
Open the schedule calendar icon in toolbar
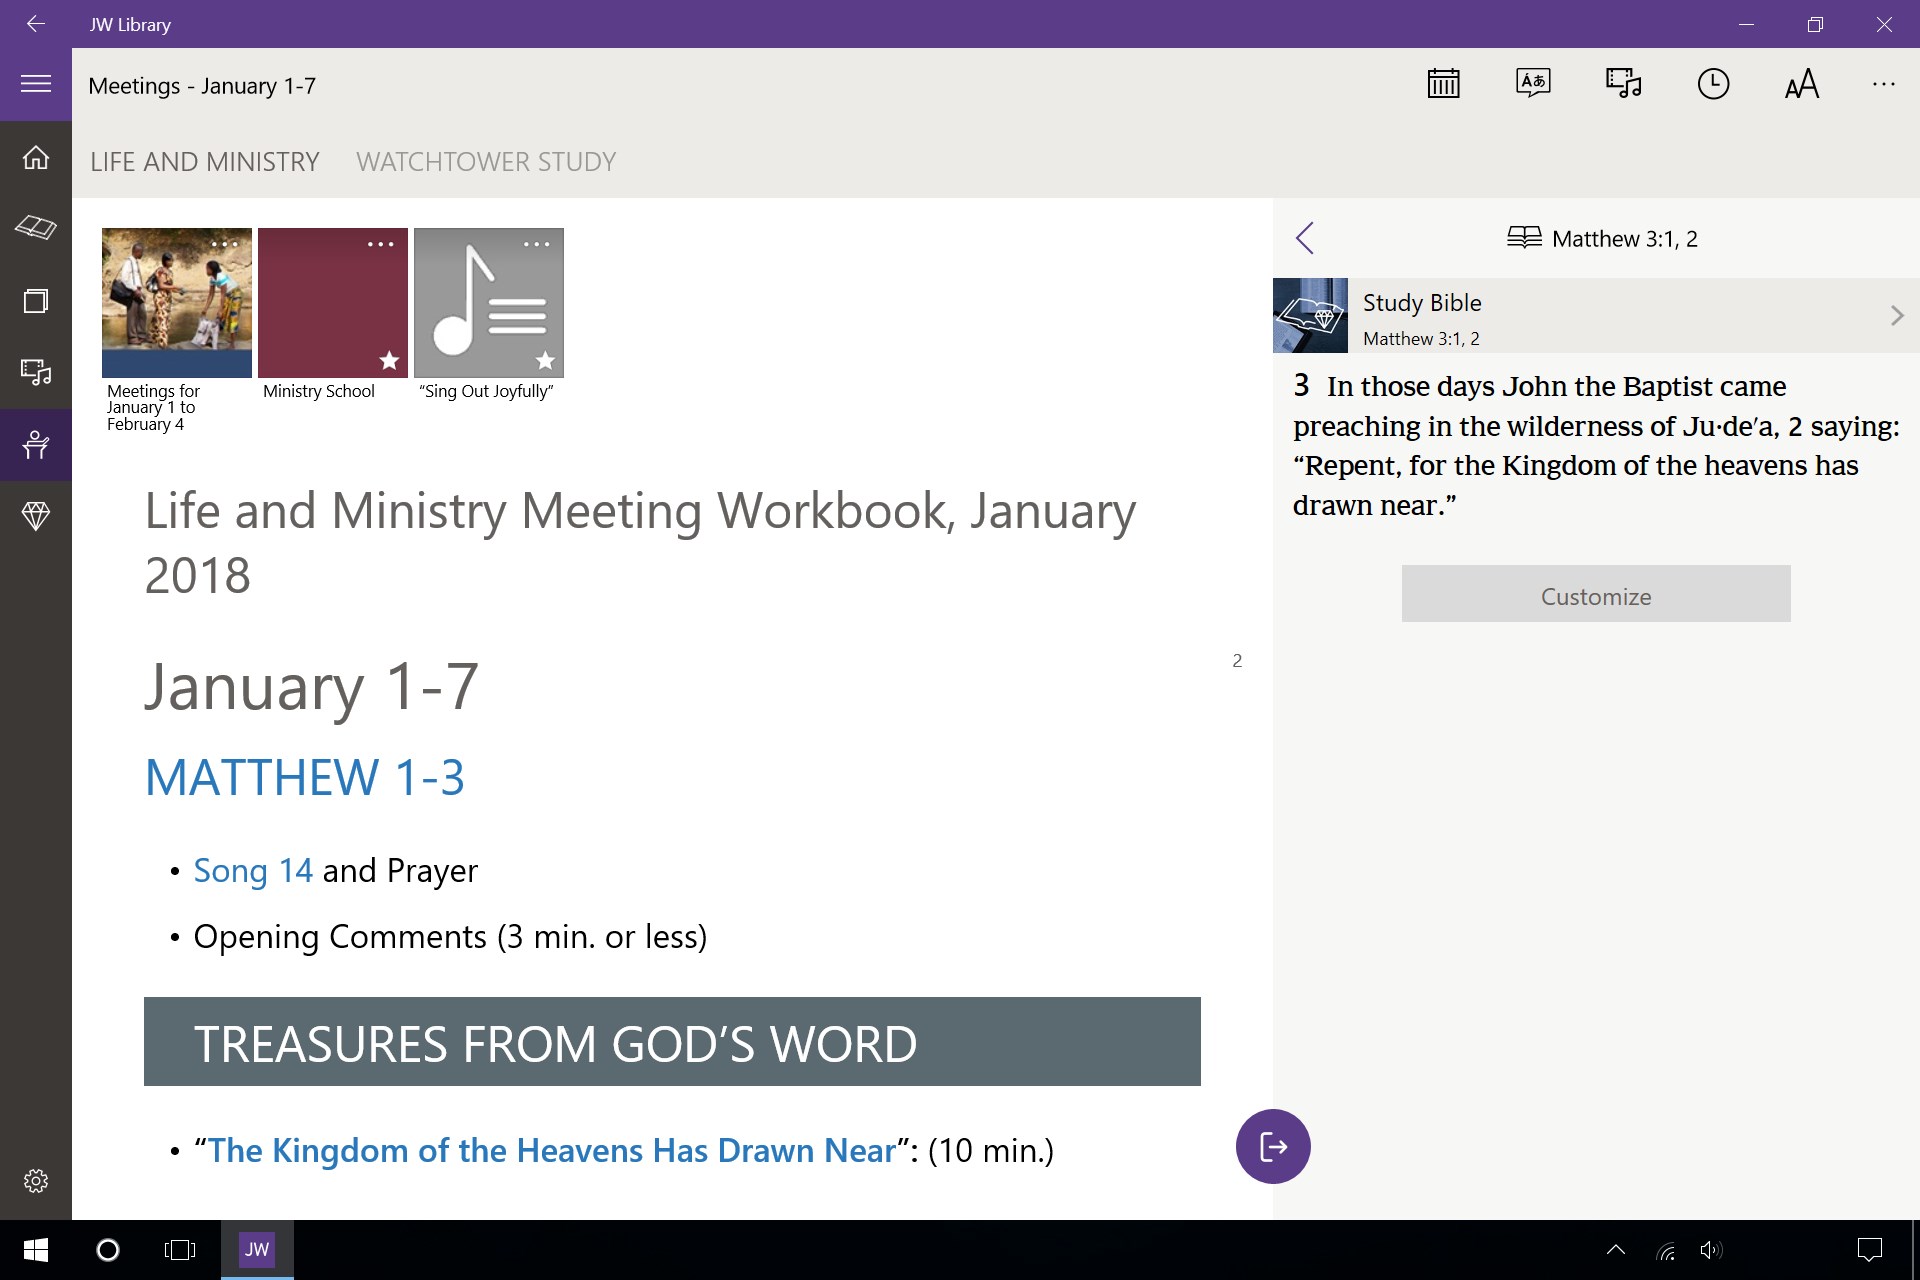pyautogui.click(x=1443, y=84)
